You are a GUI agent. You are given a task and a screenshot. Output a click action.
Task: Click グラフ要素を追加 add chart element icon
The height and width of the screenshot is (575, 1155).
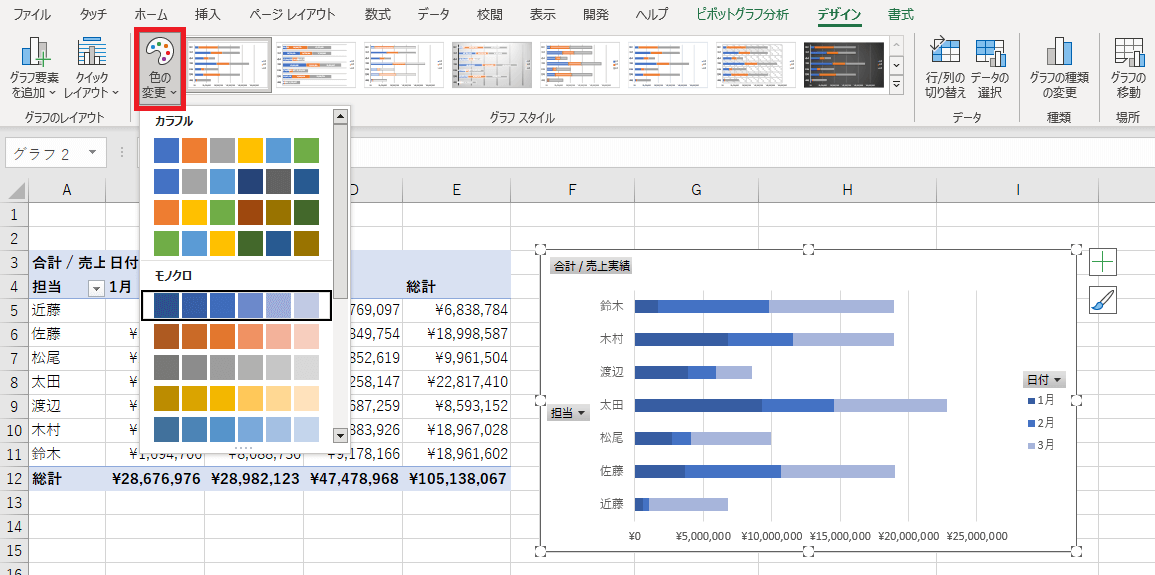34,69
